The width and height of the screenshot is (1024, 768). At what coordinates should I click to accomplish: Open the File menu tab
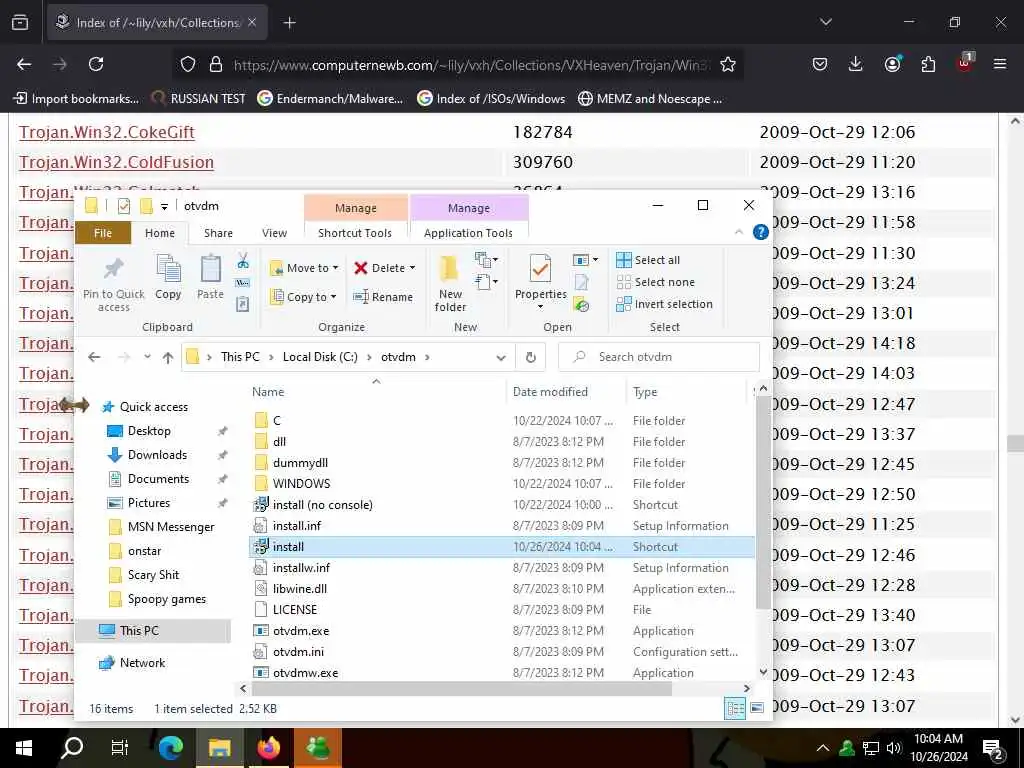[x=103, y=233]
